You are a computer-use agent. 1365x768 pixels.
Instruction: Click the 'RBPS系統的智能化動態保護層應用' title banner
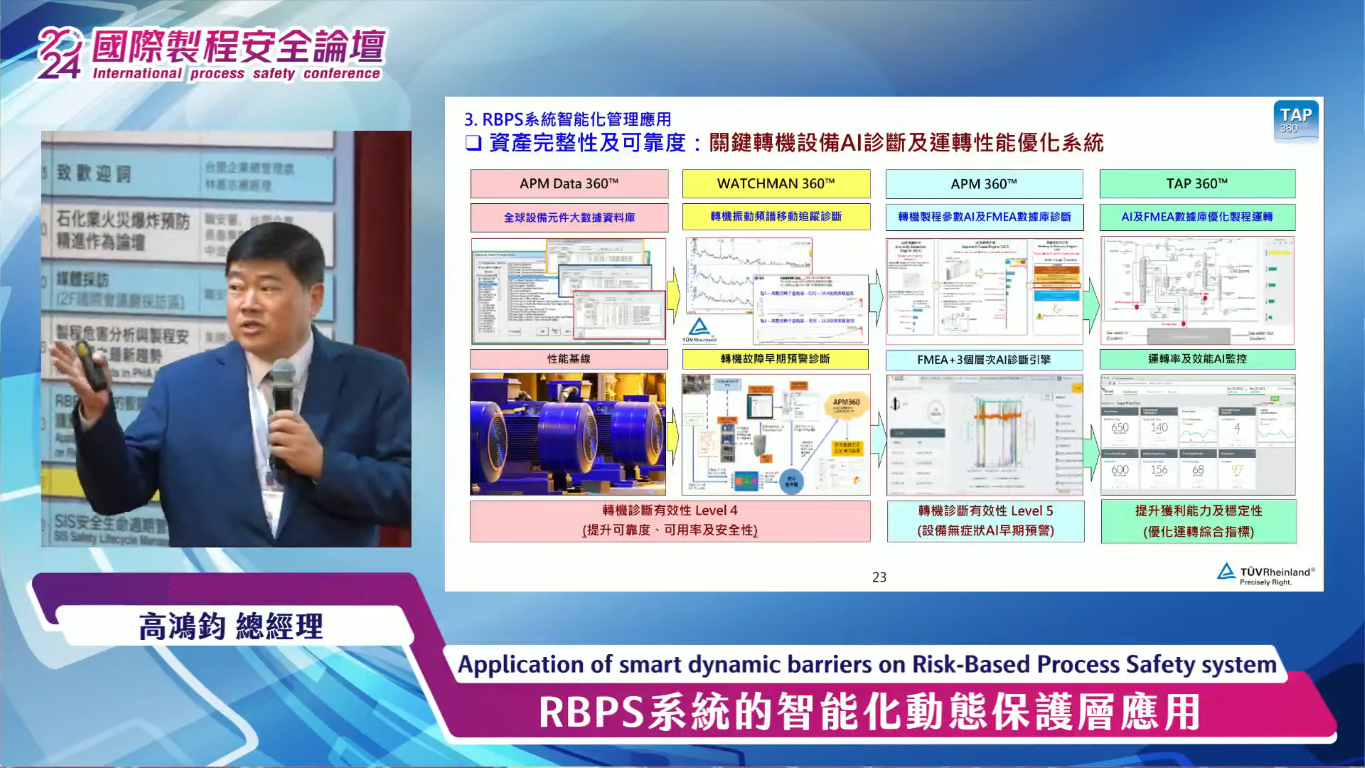point(869,712)
